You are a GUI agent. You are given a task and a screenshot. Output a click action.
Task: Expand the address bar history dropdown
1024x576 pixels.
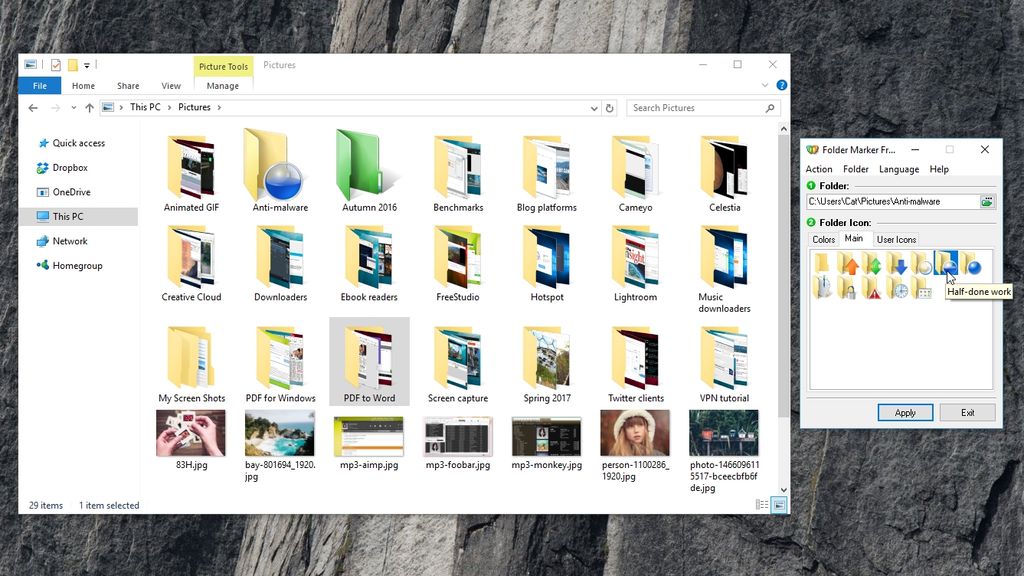[x=594, y=107]
